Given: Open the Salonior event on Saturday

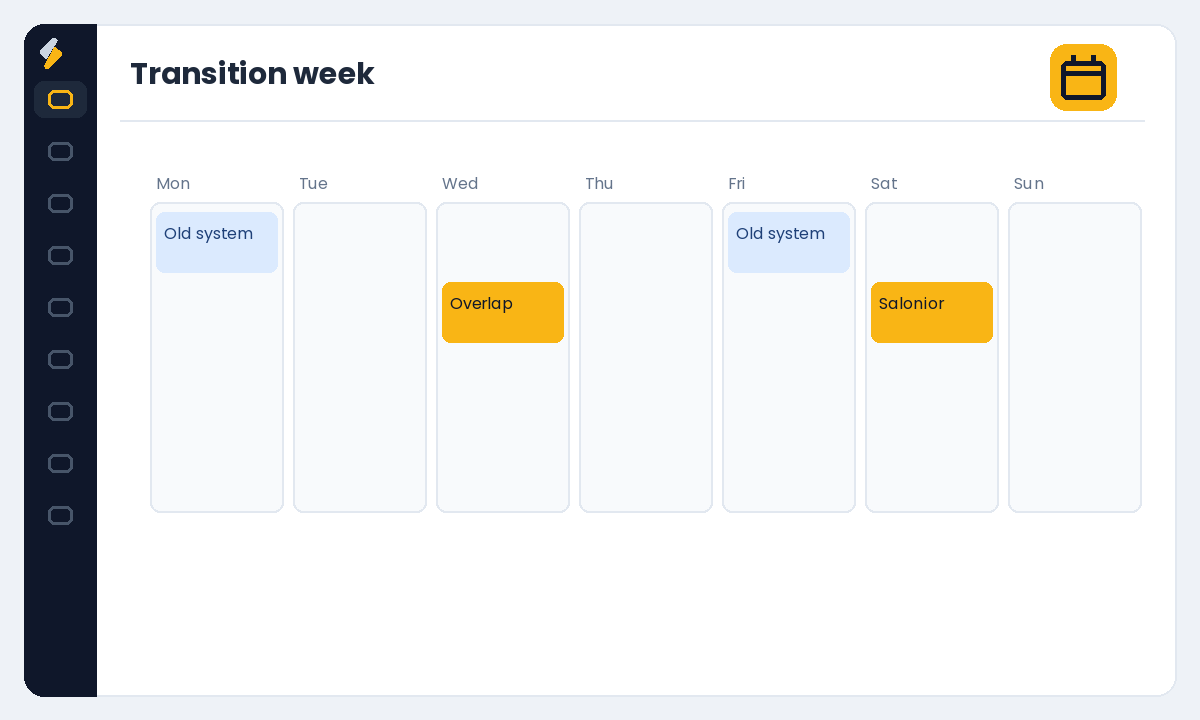Looking at the screenshot, I should [932, 312].
